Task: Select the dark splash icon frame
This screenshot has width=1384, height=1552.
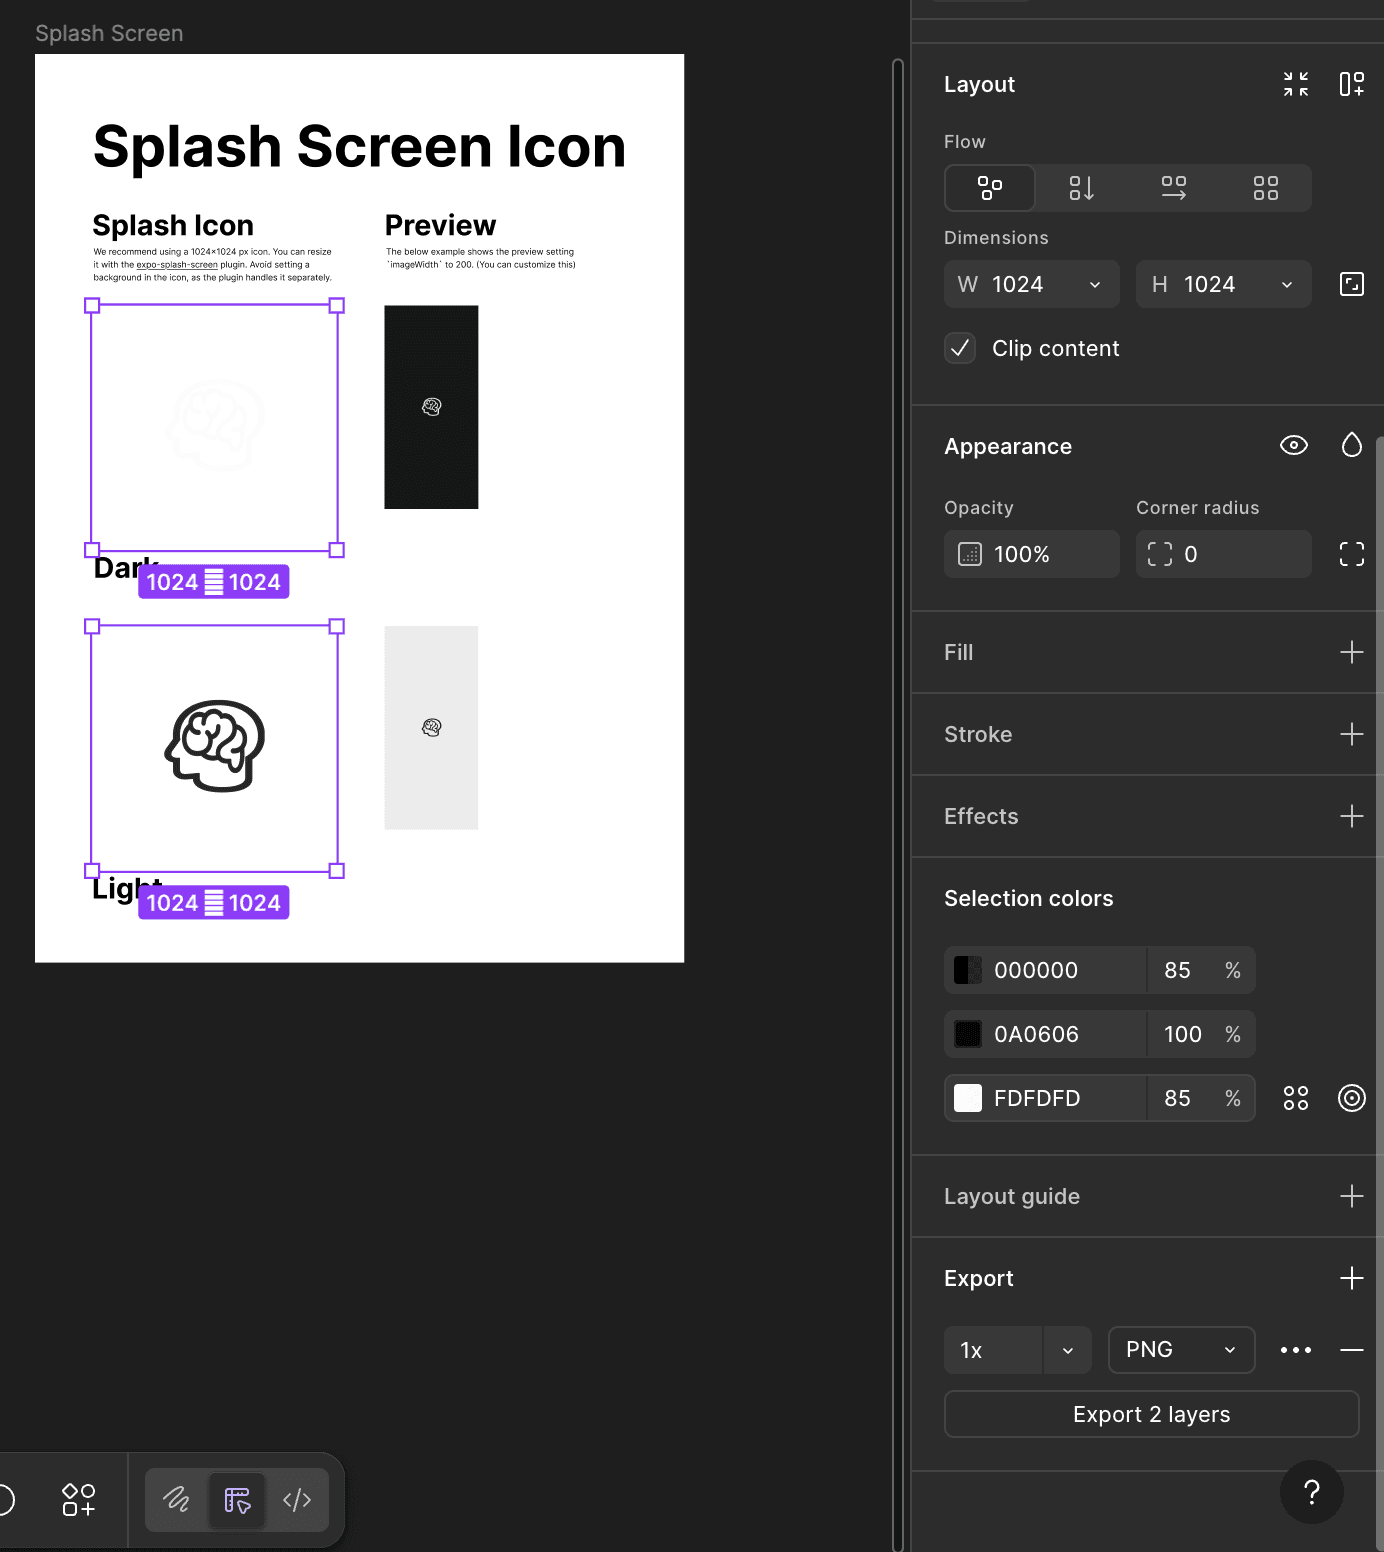Action: [214, 428]
